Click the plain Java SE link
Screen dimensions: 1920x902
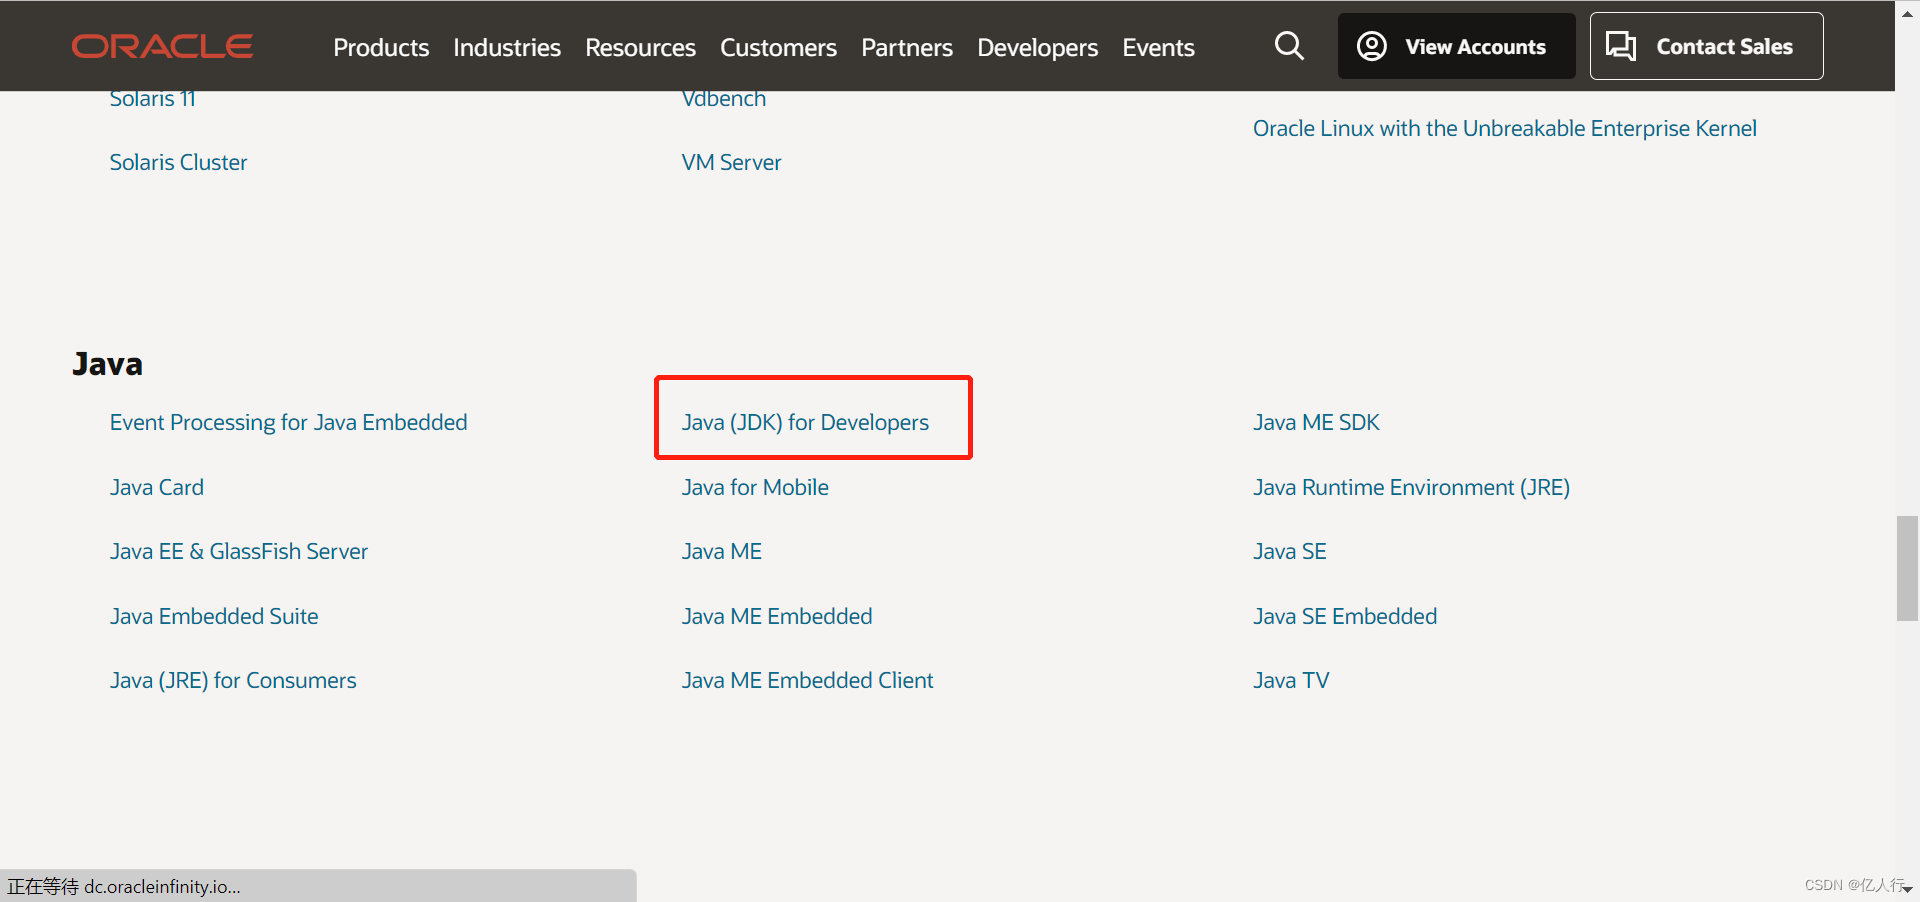pos(1289,551)
